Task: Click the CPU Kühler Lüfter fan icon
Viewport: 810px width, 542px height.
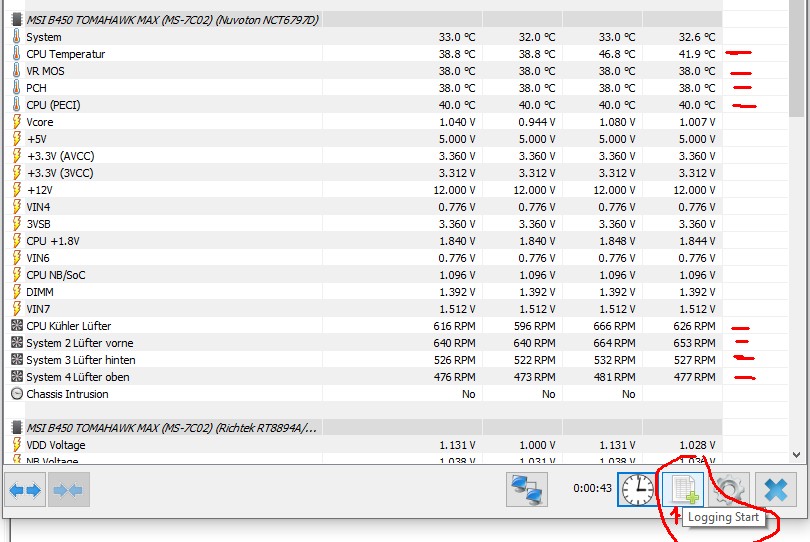Action: 17,326
